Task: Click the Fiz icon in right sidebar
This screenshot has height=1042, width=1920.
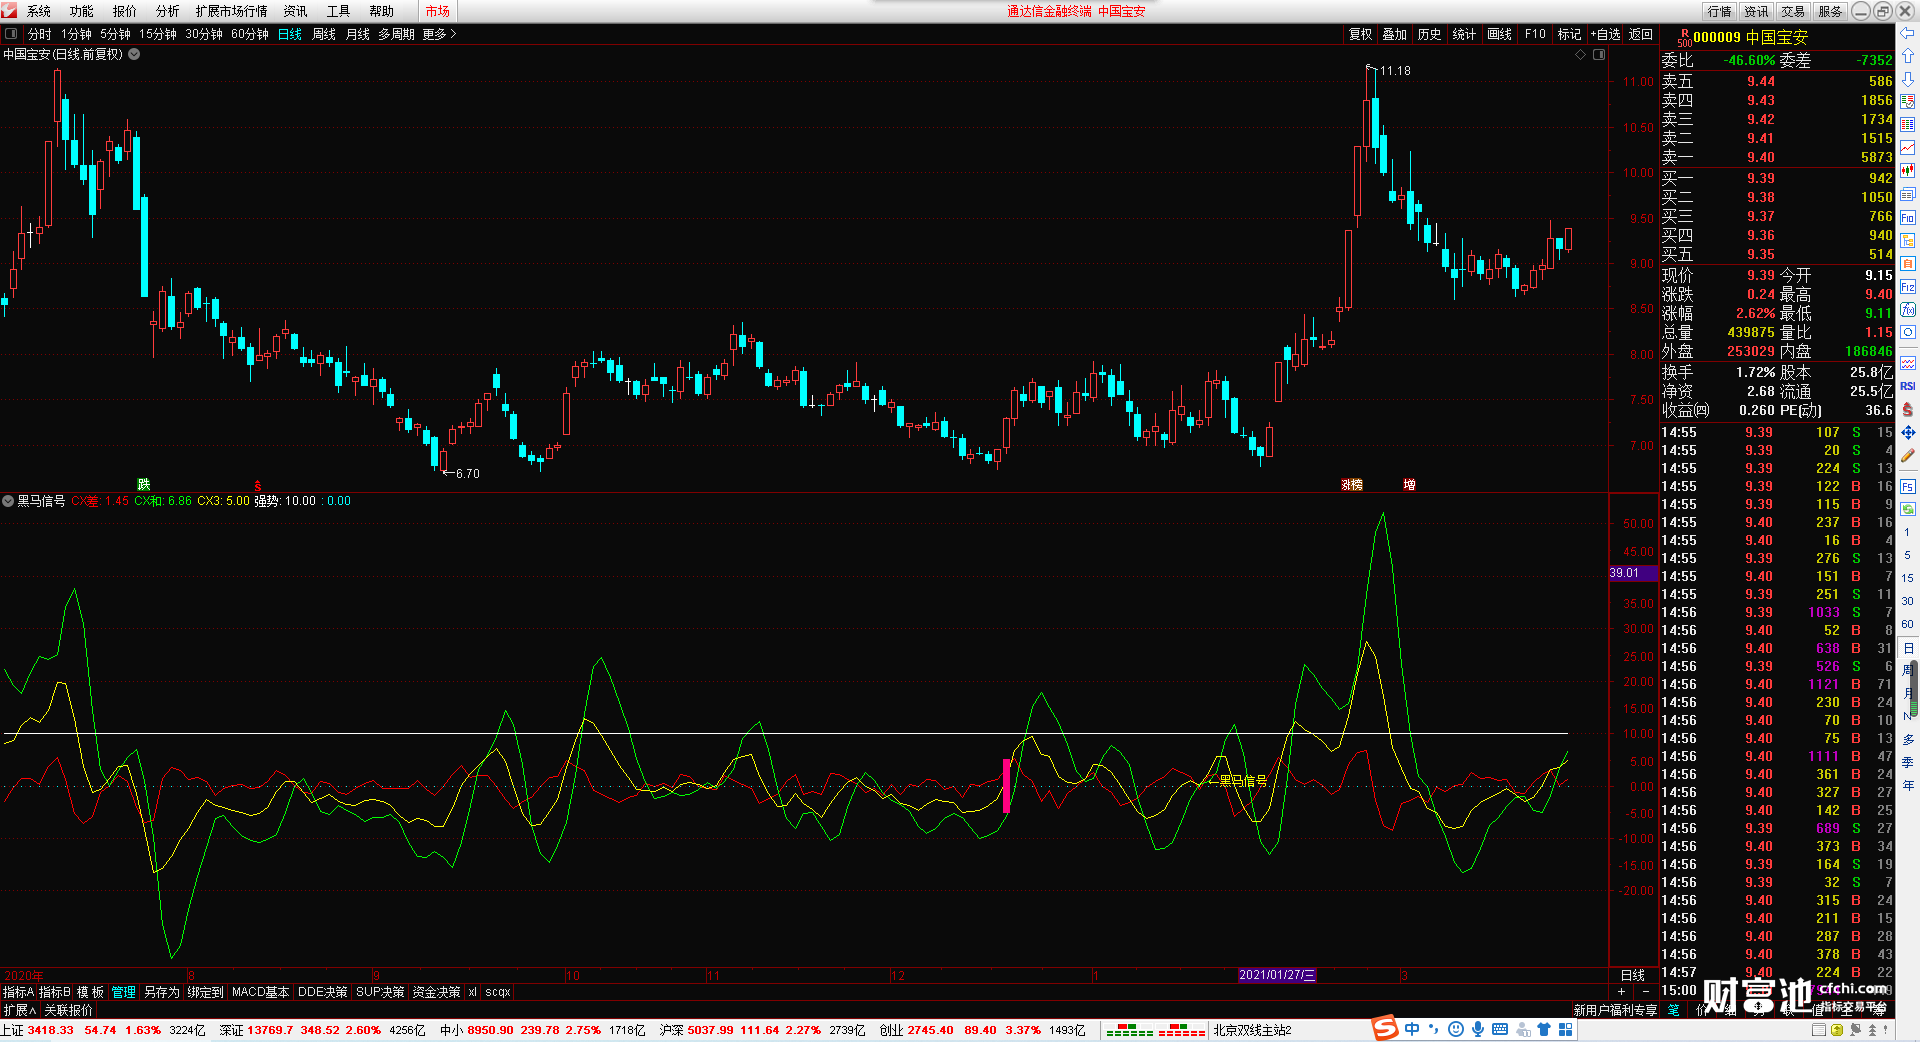Action: tap(1908, 286)
